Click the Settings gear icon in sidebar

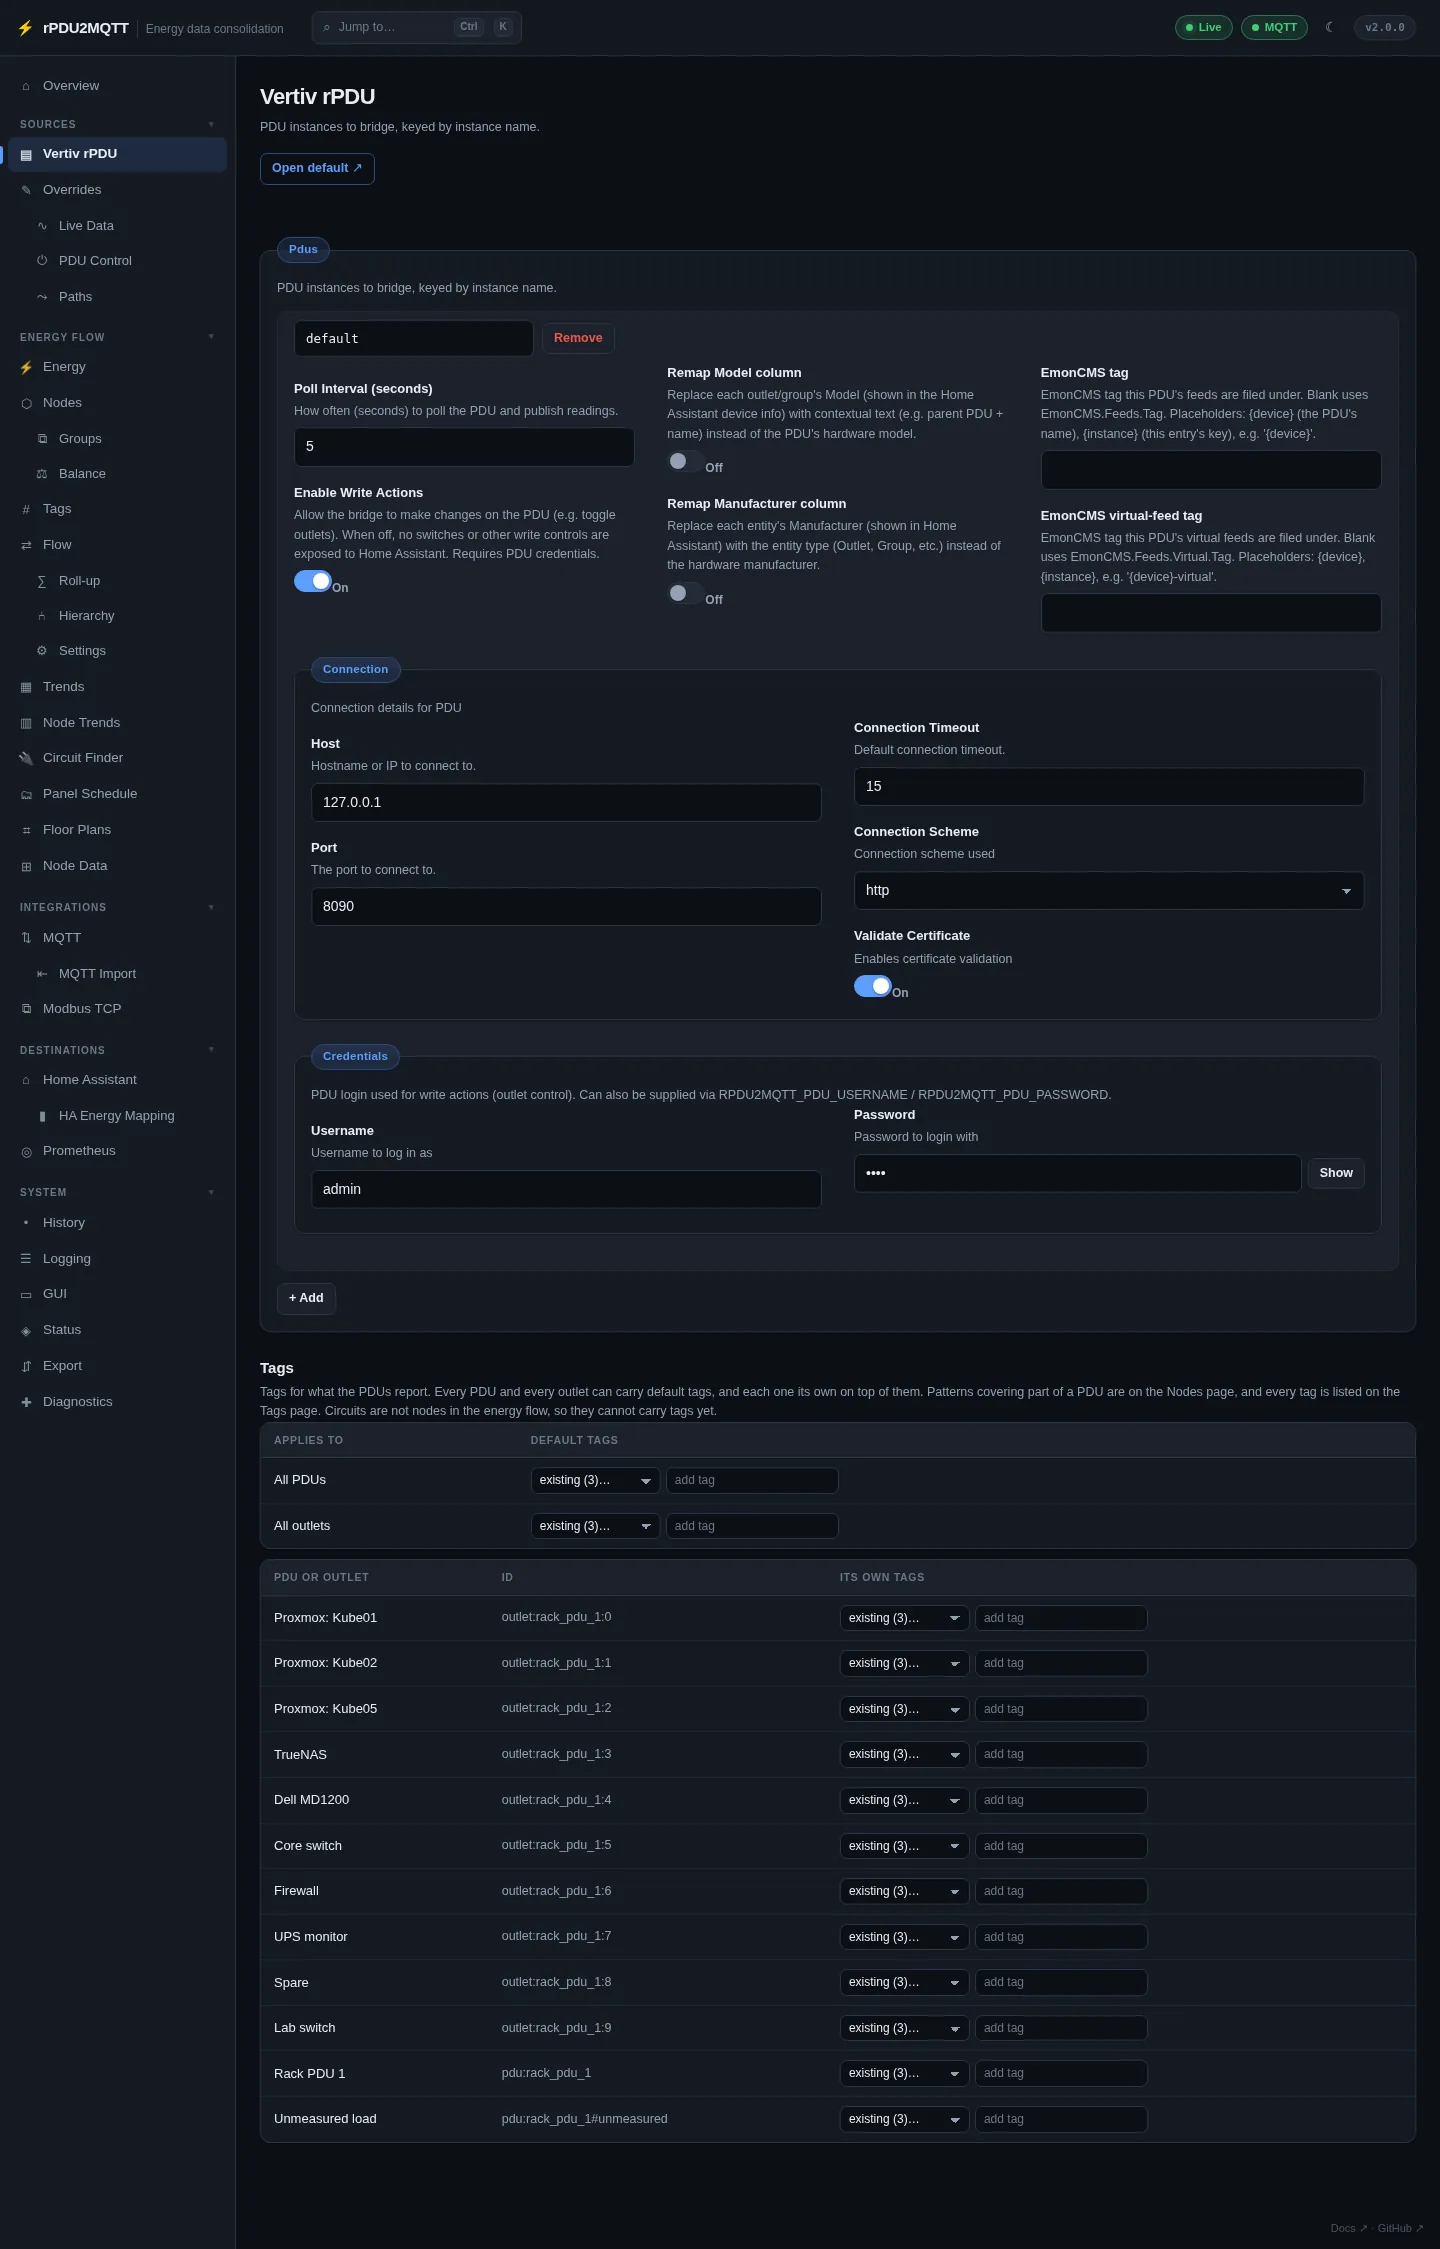42,651
